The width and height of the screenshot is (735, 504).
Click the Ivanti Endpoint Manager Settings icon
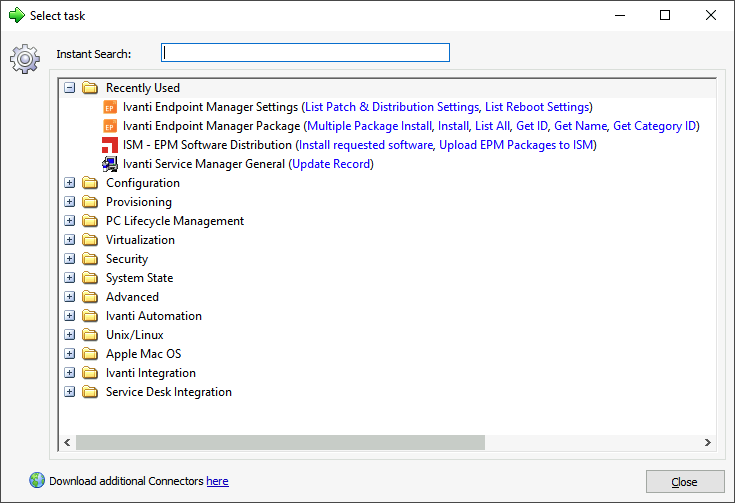[110, 107]
